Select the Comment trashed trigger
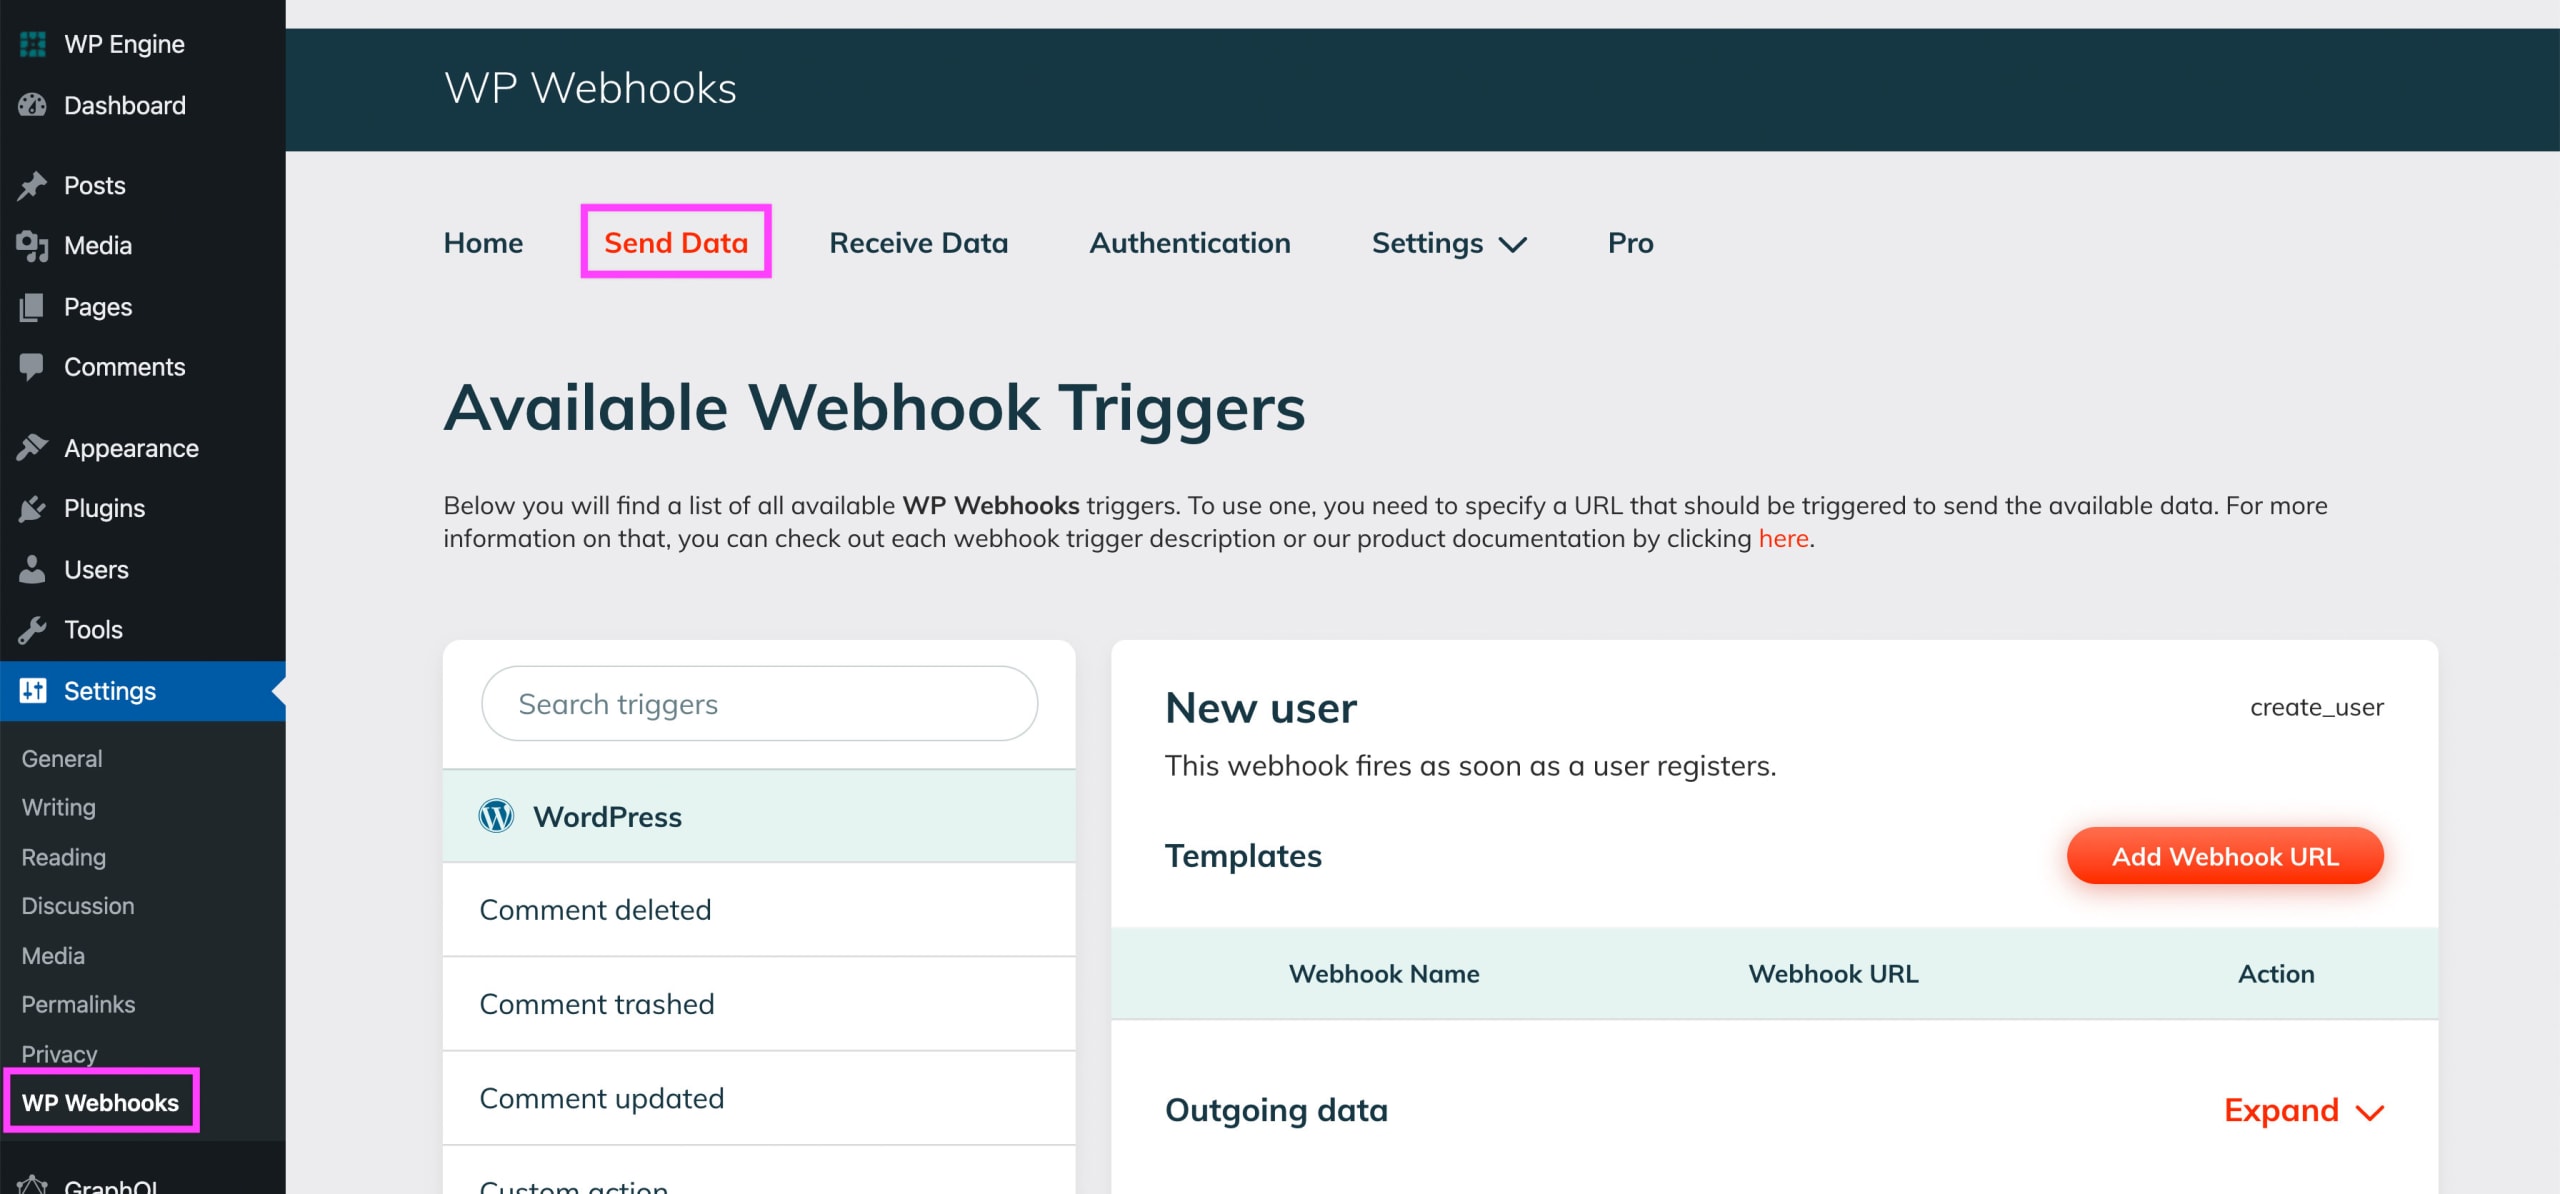 tap(597, 1004)
